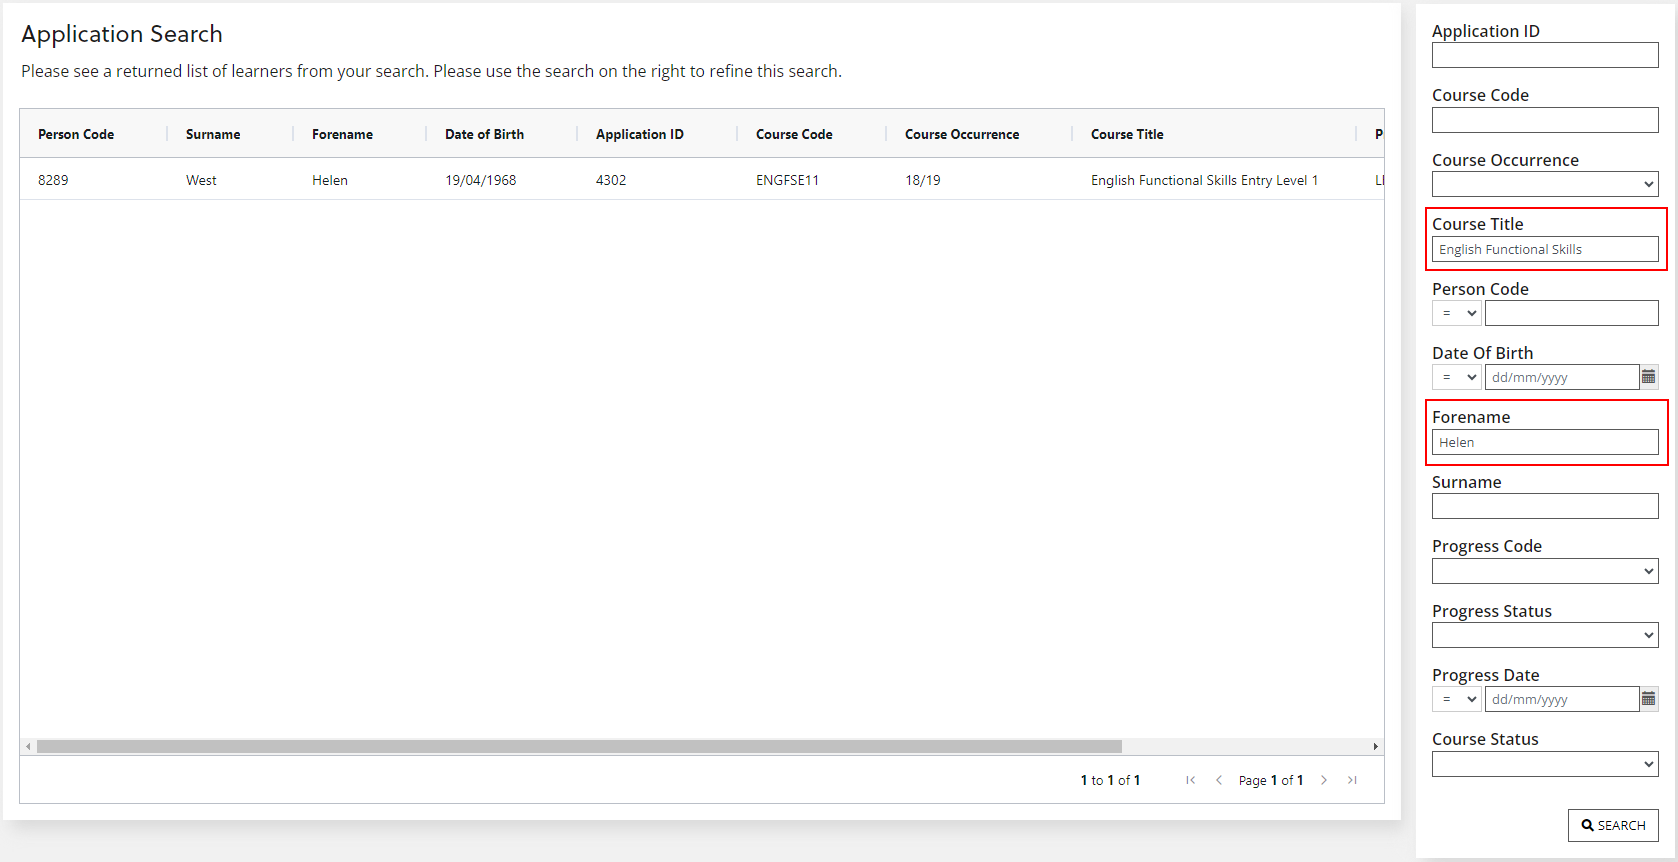Open the Progress Date calendar picker
The width and height of the screenshot is (1678, 862).
[x=1649, y=699]
